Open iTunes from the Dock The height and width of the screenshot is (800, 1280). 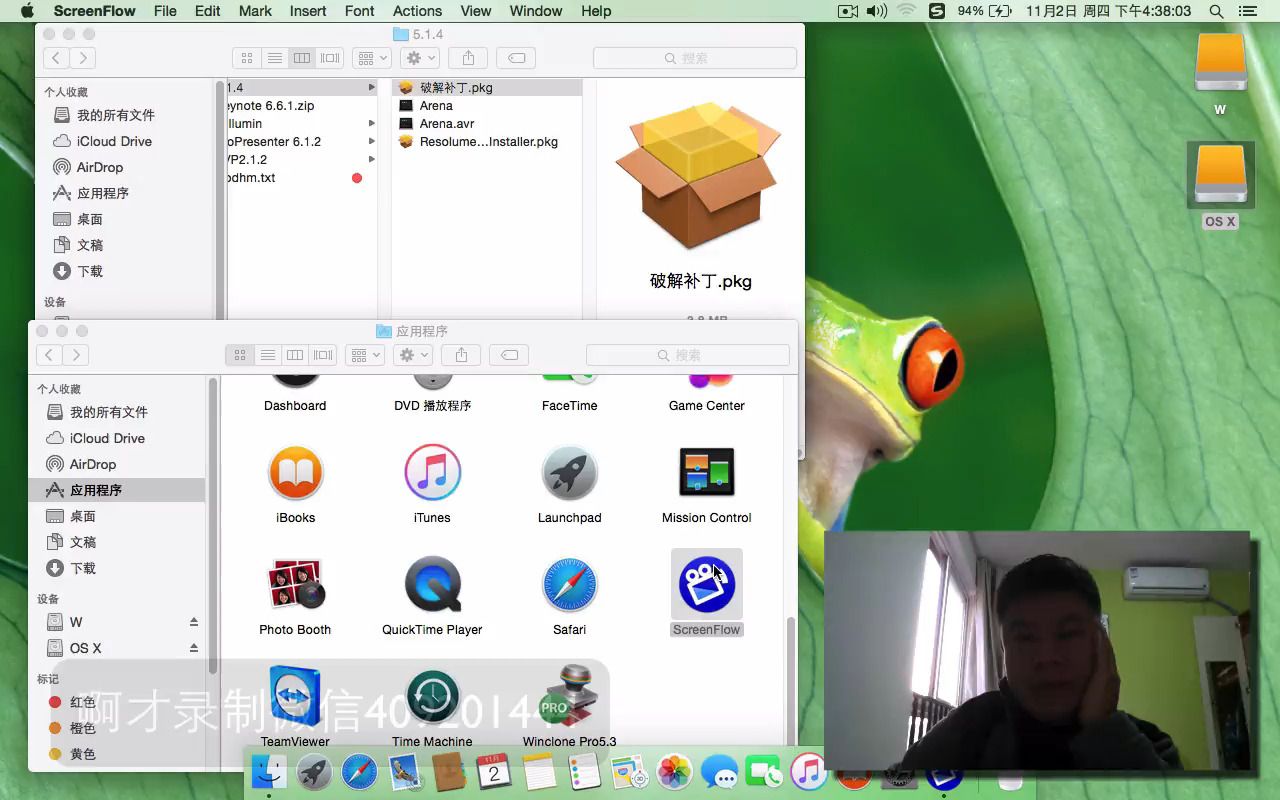[x=808, y=771]
